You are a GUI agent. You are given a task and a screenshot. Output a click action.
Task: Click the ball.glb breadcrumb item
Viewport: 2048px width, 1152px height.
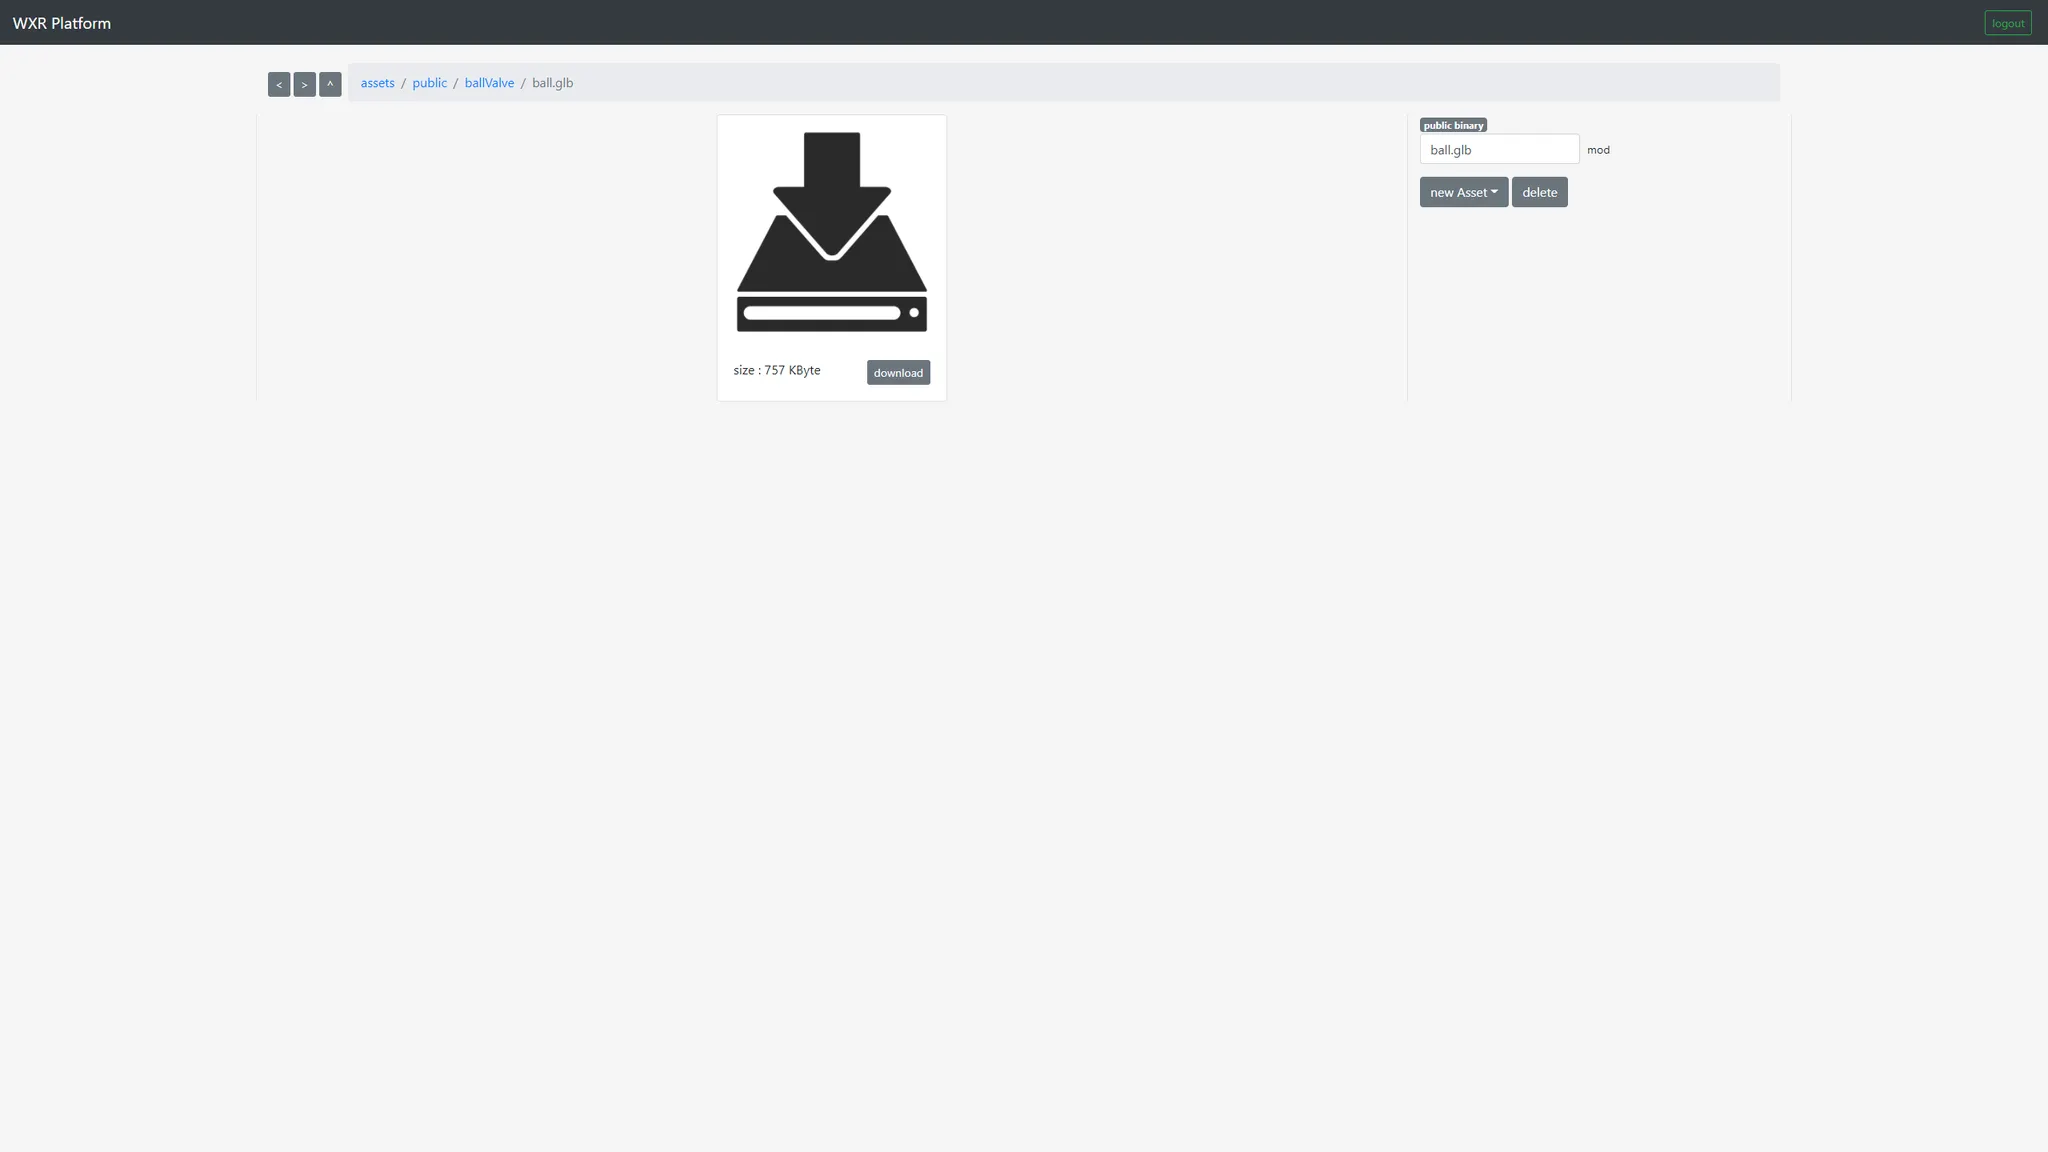(x=552, y=83)
